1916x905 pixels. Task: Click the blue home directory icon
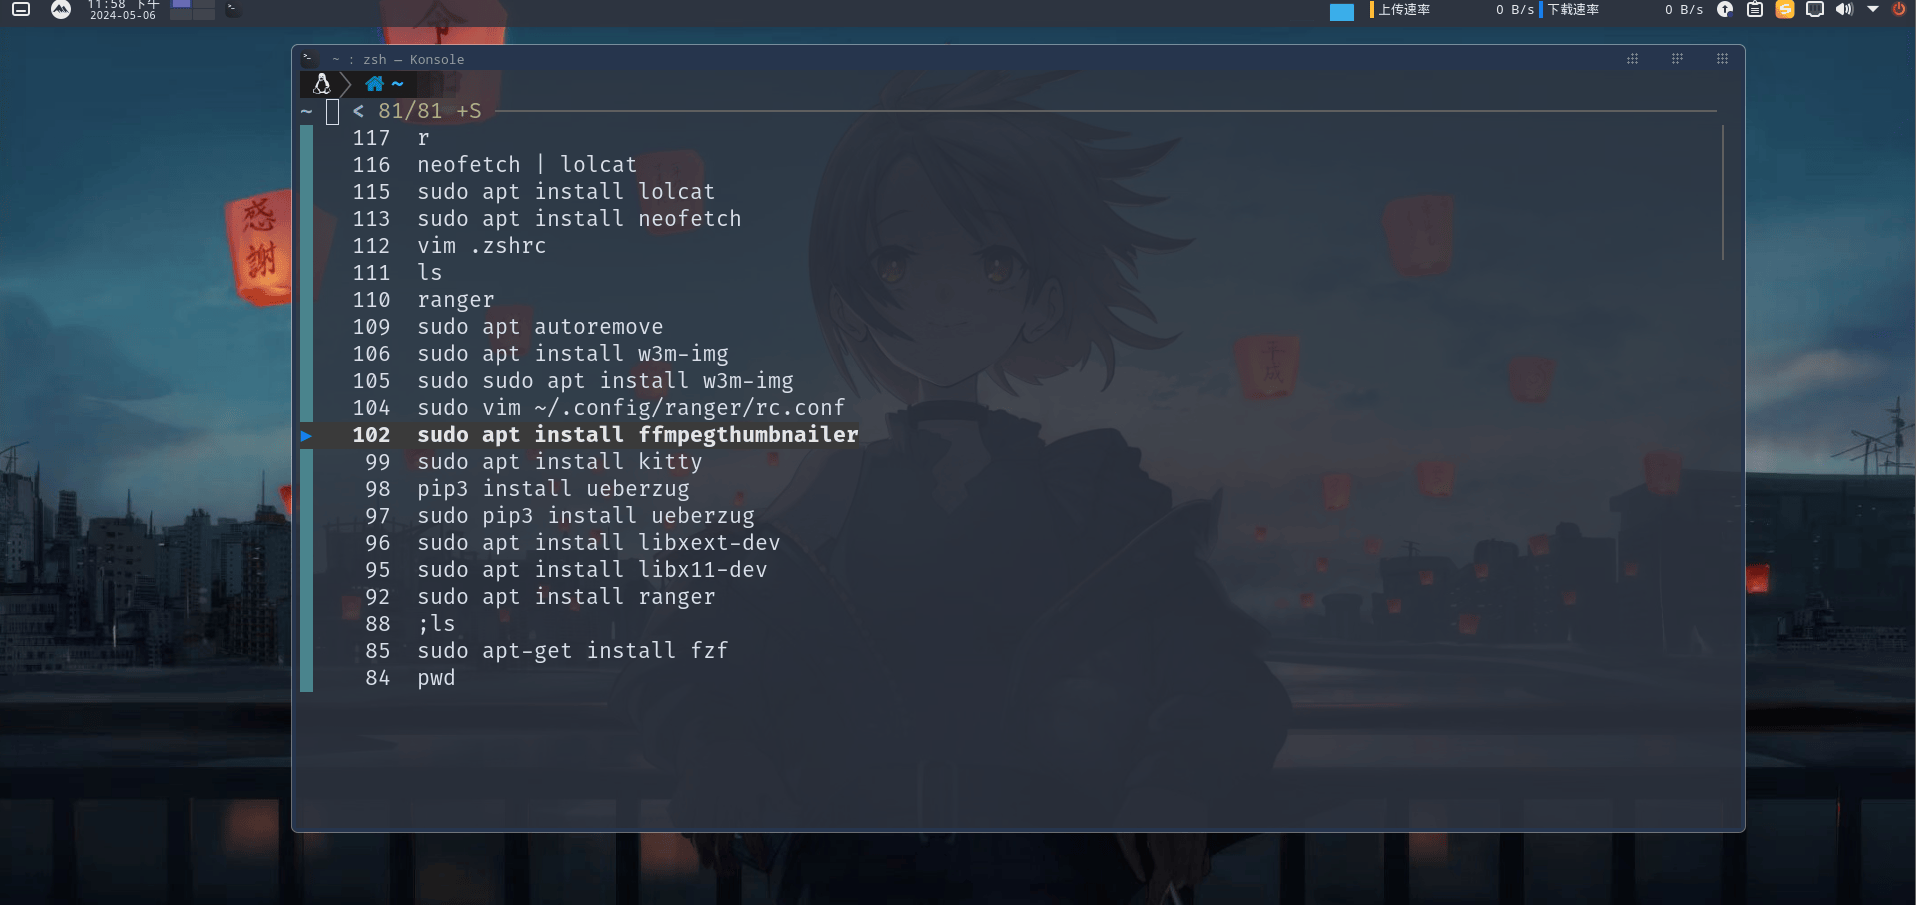(375, 84)
